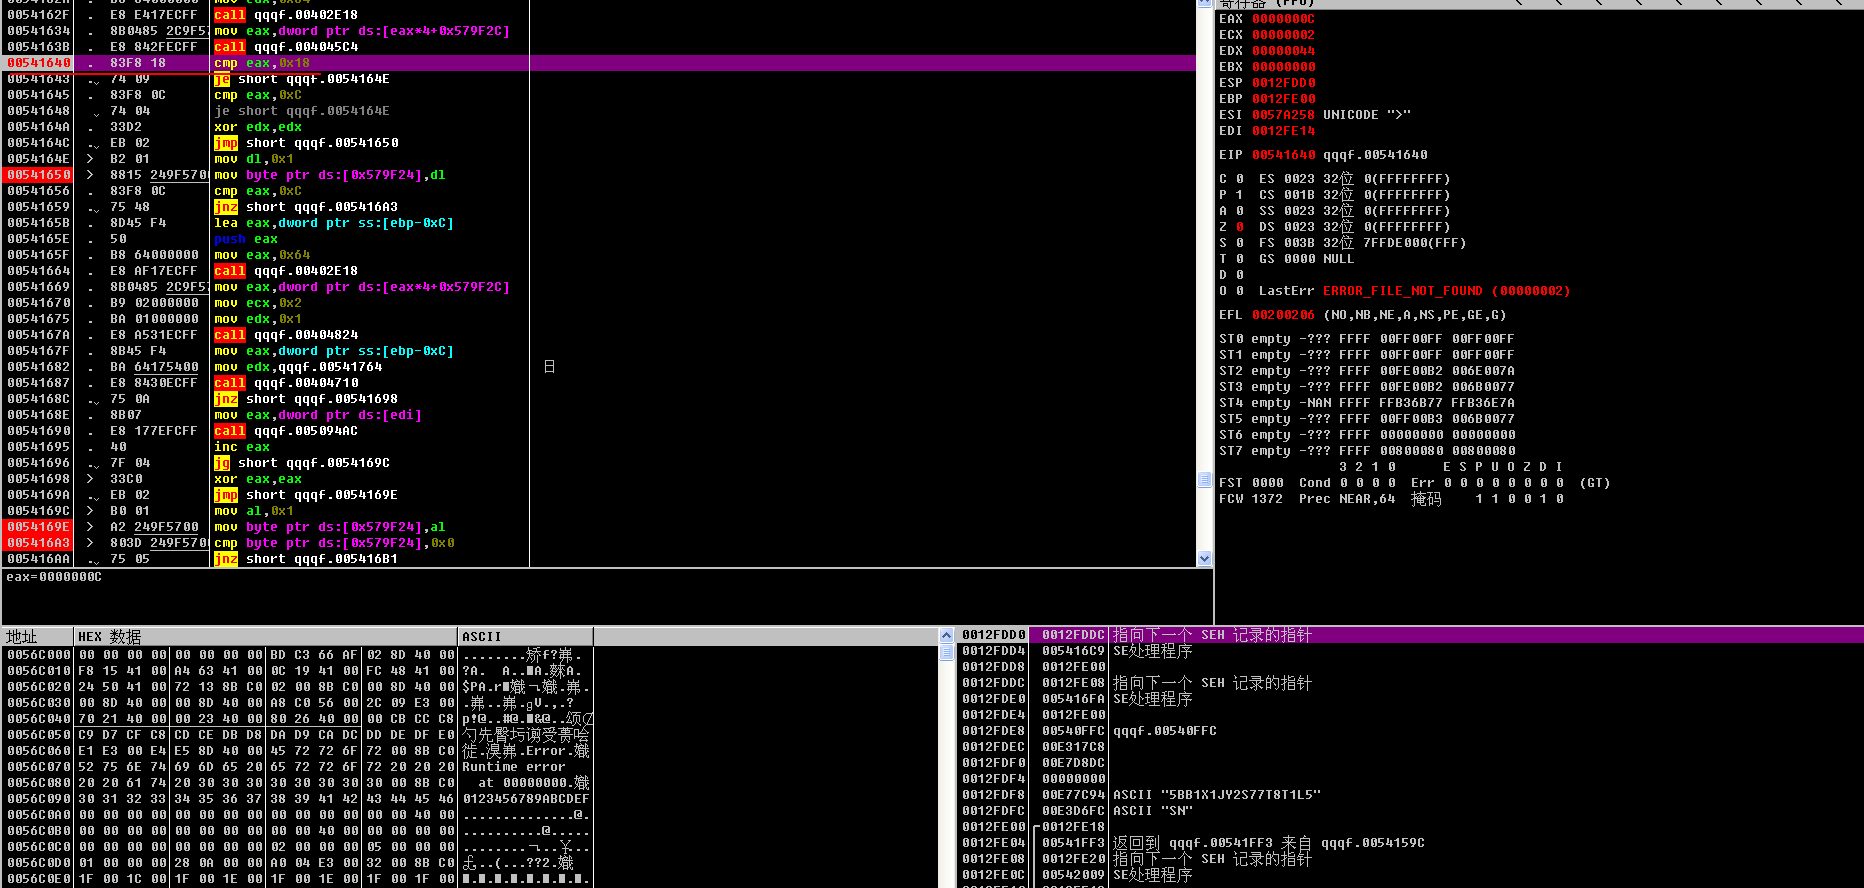Select the EAX register value 0000000C
1864x888 pixels.
(1283, 19)
